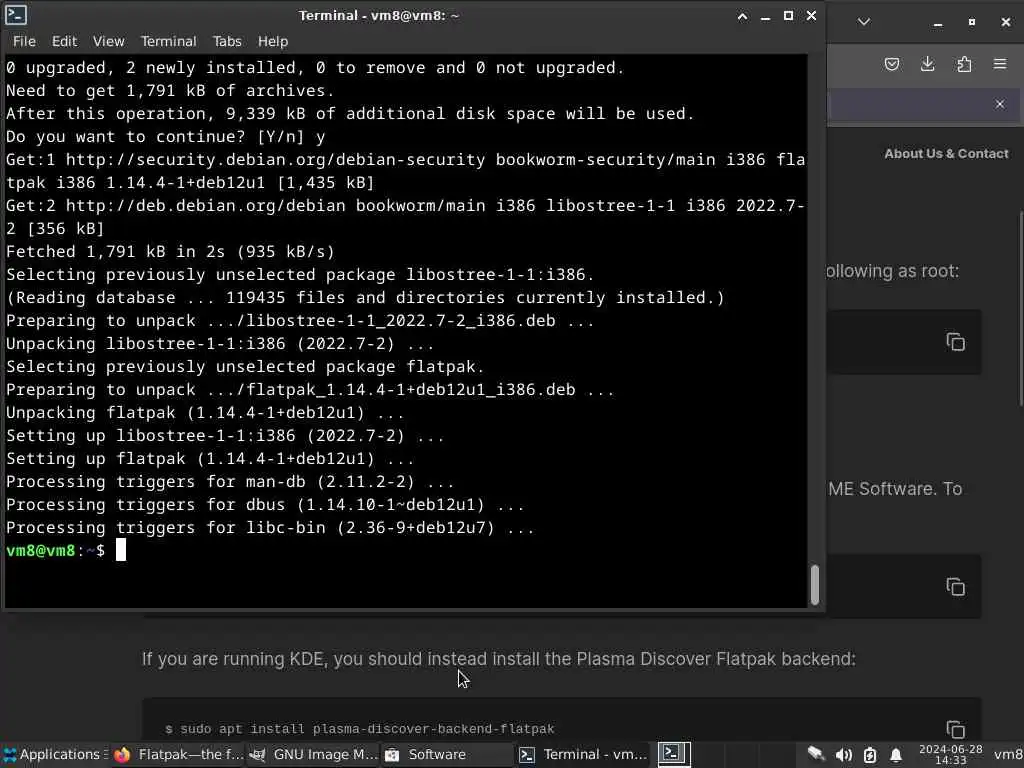Viewport: 1024px width, 768px height.
Task: Expand Firefox list-all-tabs chevron
Action: (863, 22)
